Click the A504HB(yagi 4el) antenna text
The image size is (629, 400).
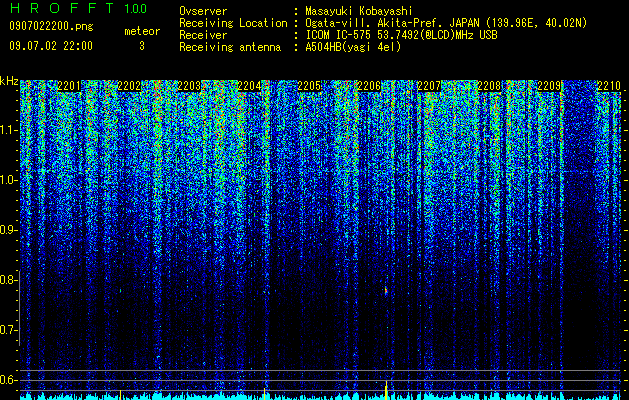(x=353, y=47)
